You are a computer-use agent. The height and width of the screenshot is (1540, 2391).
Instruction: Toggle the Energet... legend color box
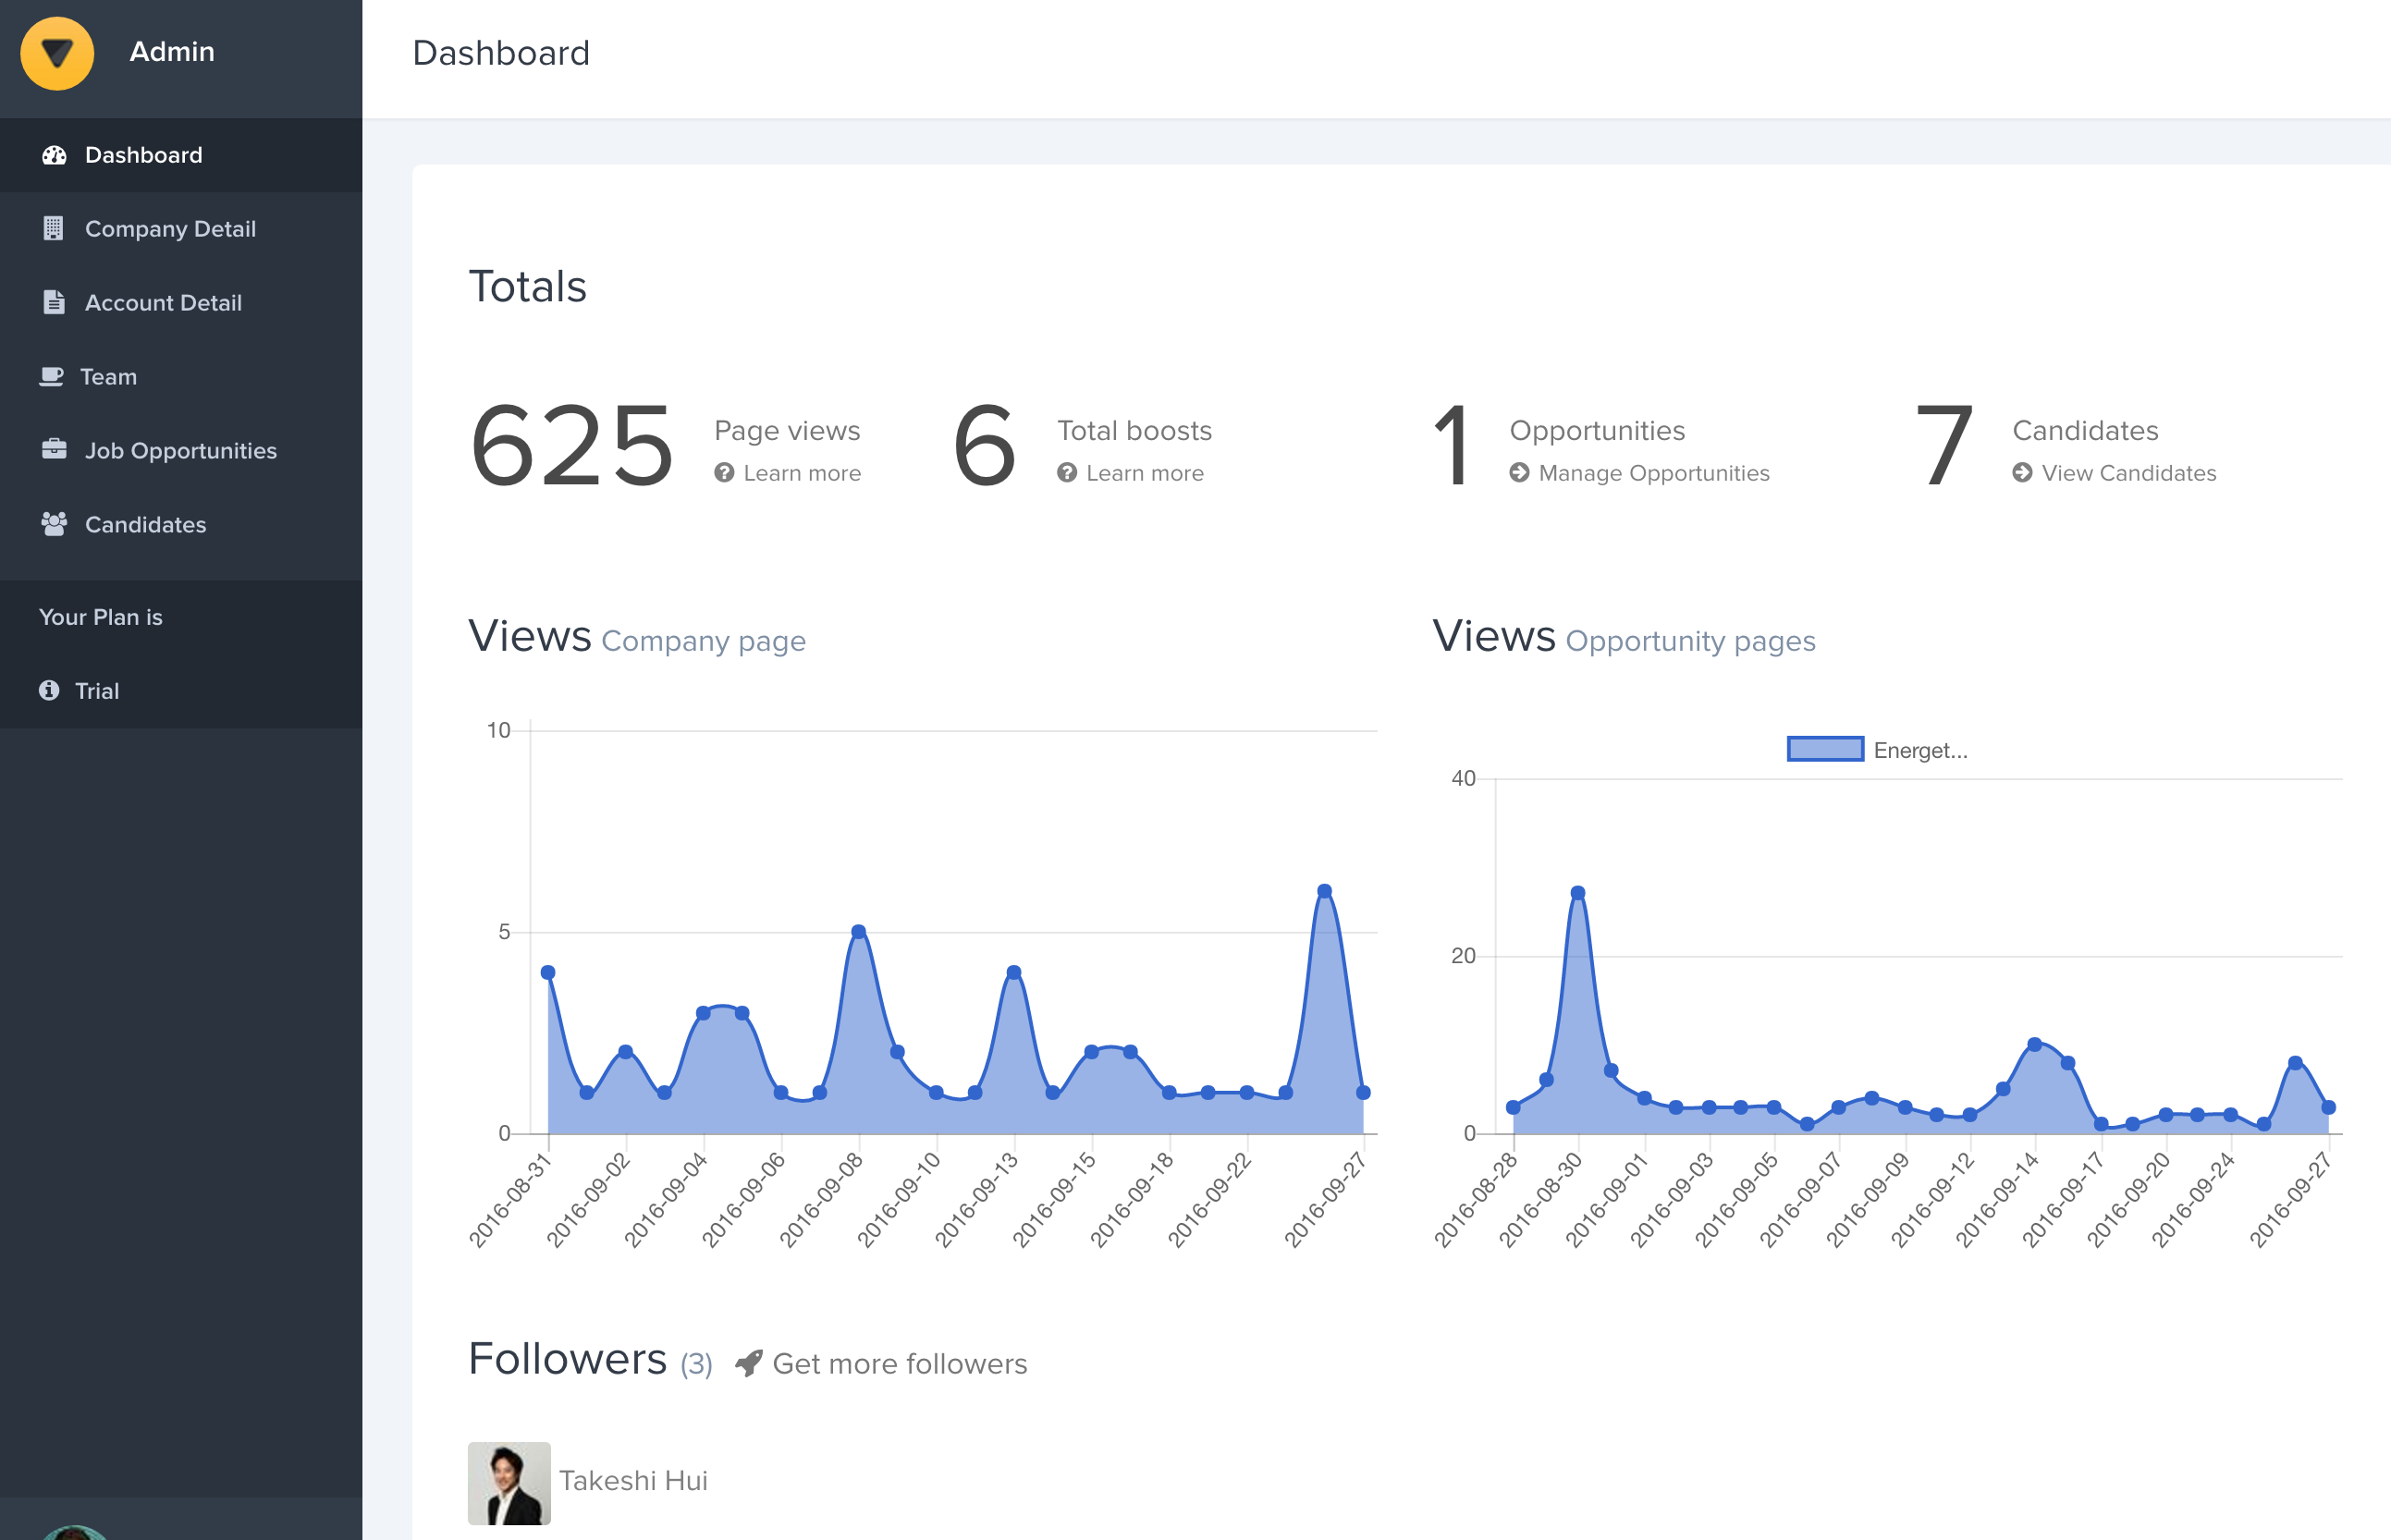click(x=1825, y=750)
